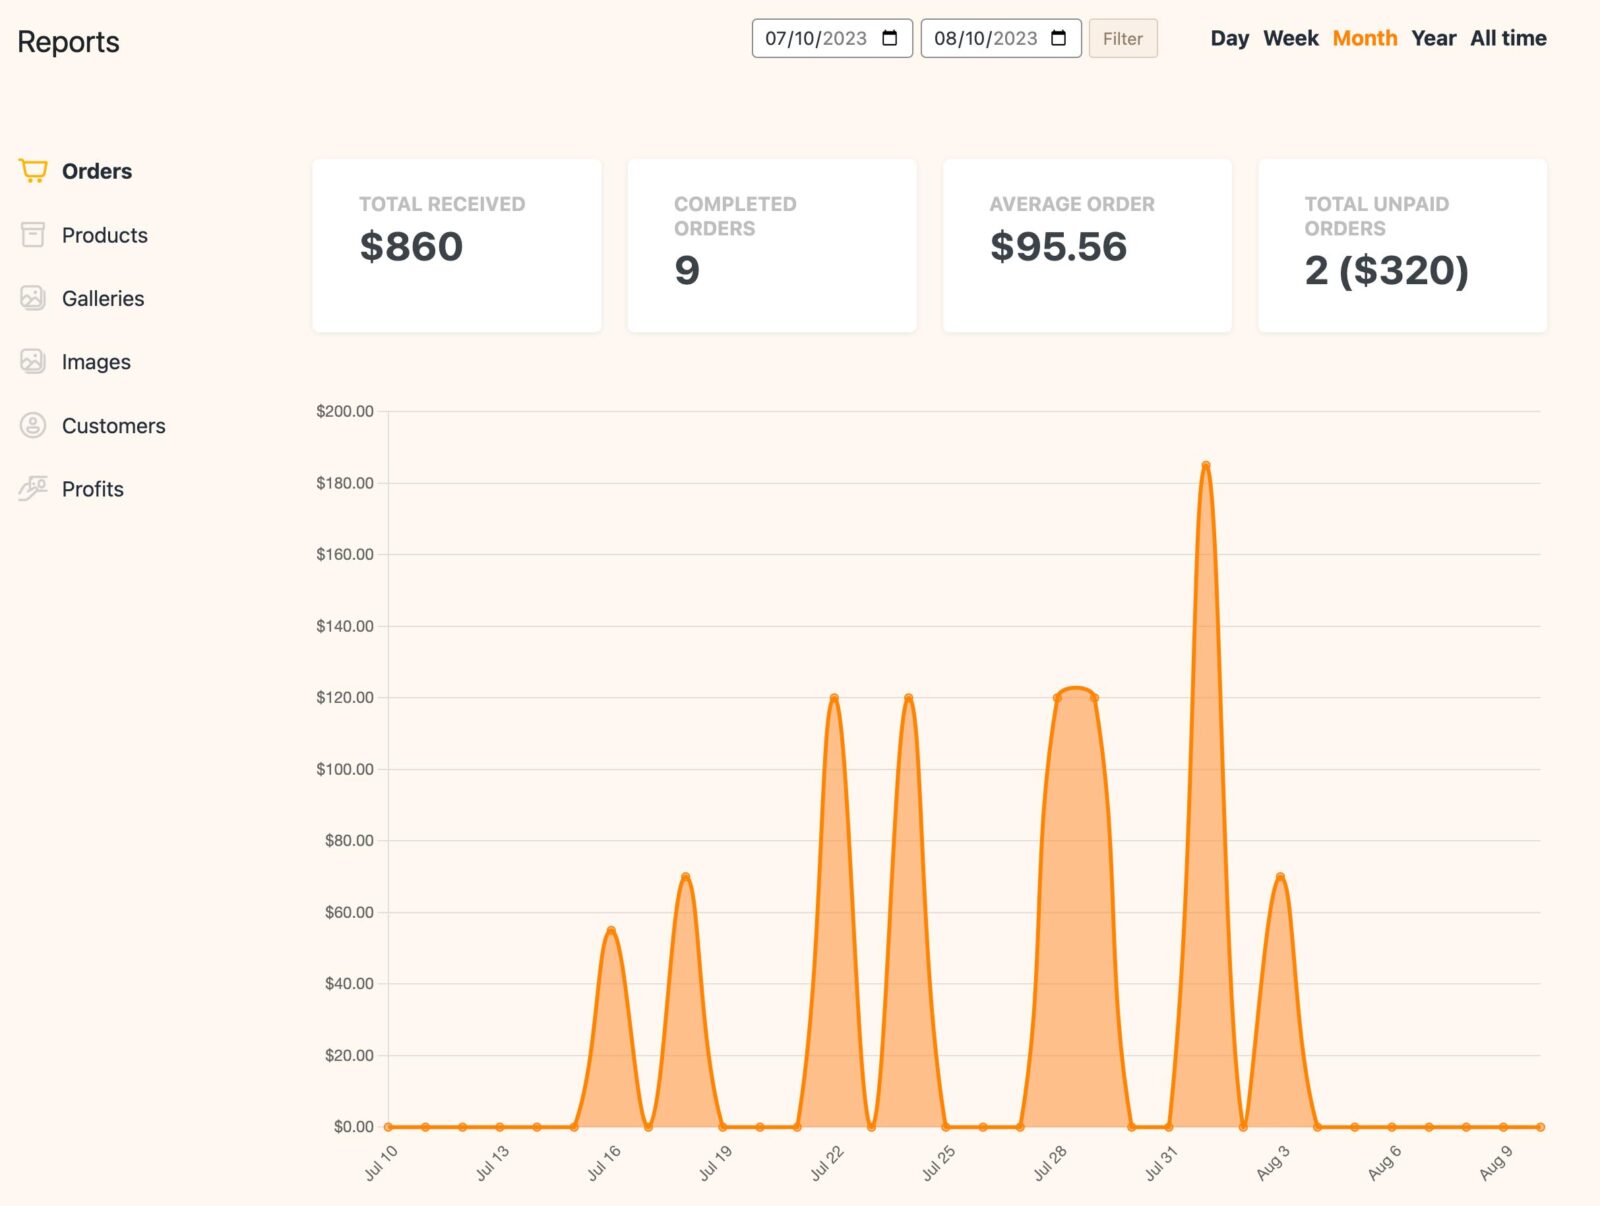
Task: Click the Customers person icon
Action: (x=33, y=425)
